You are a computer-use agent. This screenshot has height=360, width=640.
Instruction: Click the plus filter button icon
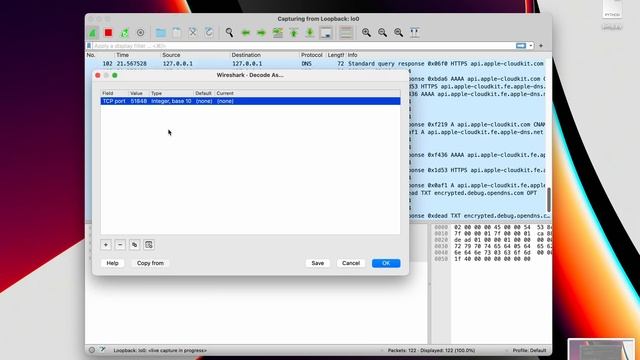pos(541,46)
